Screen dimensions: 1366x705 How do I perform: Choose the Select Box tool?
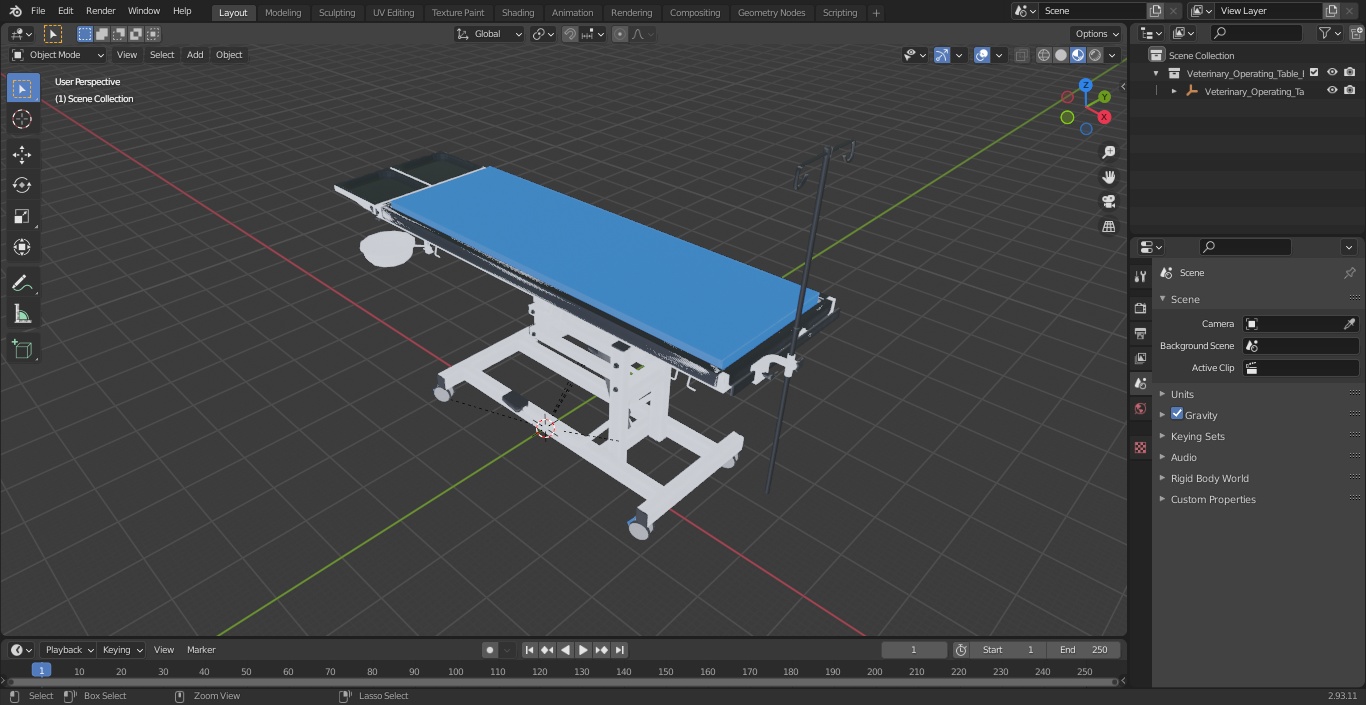pyautogui.click(x=22, y=88)
